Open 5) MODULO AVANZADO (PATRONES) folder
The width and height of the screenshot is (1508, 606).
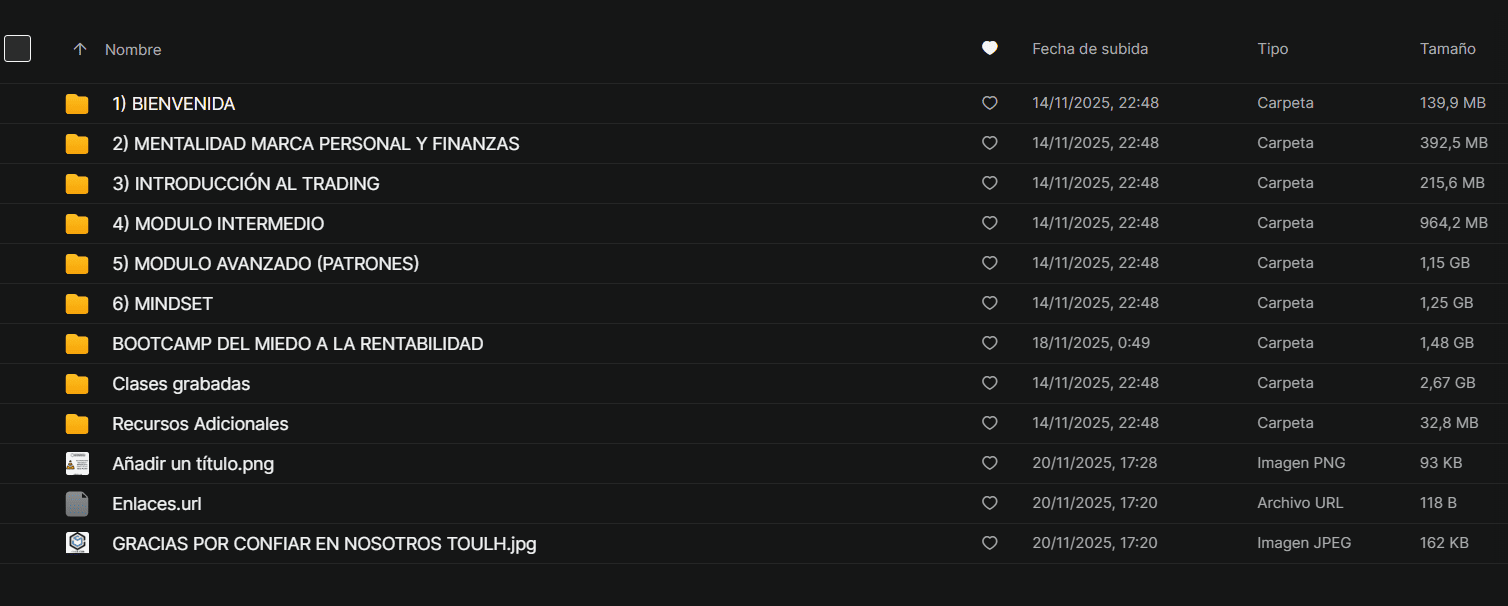265,264
